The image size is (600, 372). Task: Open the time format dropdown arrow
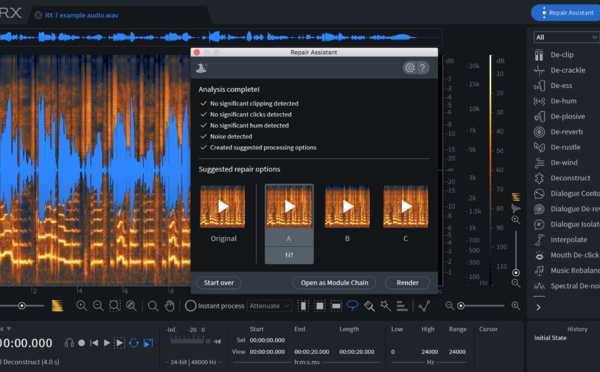click(9, 329)
